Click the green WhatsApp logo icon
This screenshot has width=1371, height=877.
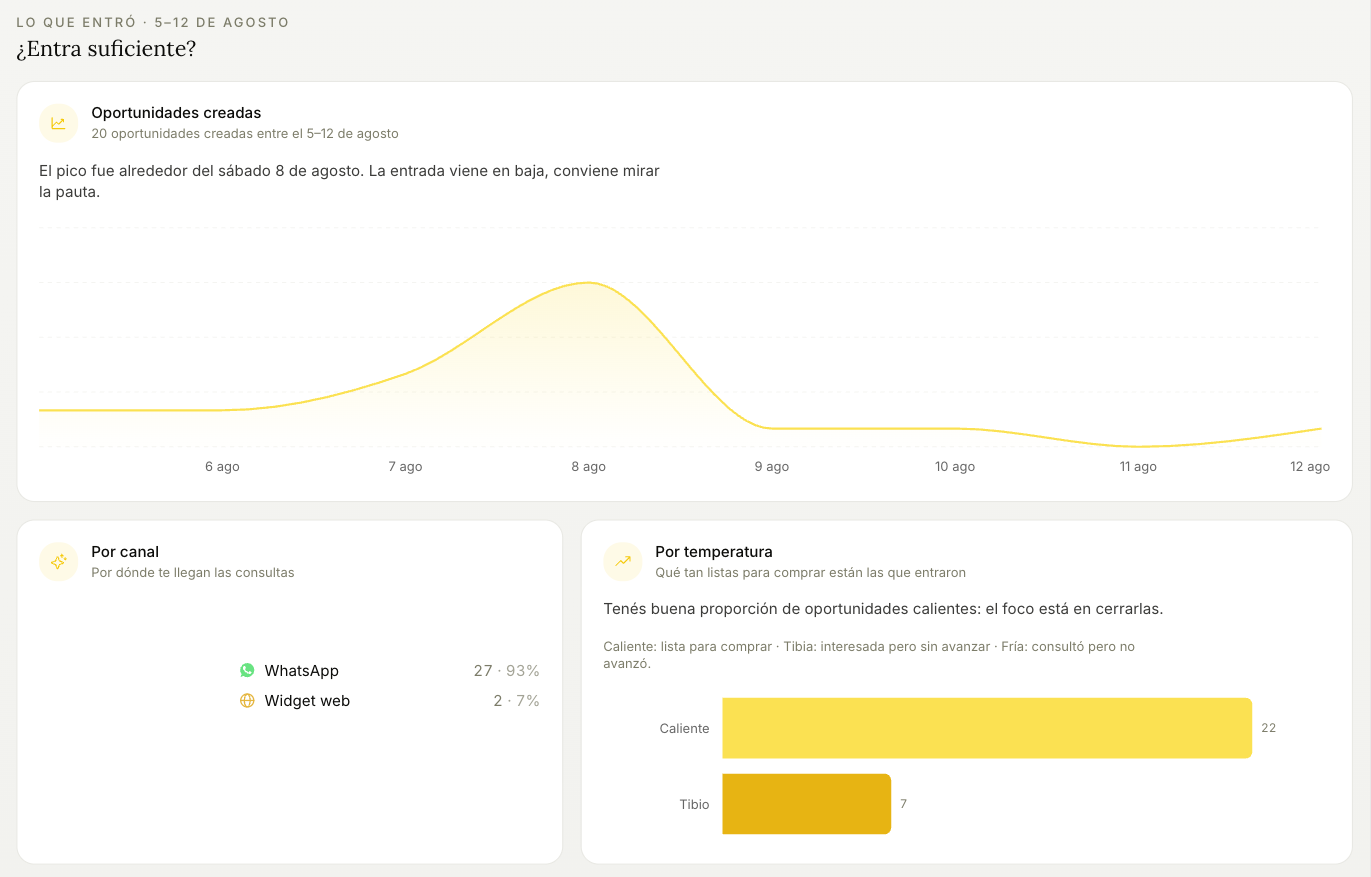pyautogui.click(x=247, y=670)
